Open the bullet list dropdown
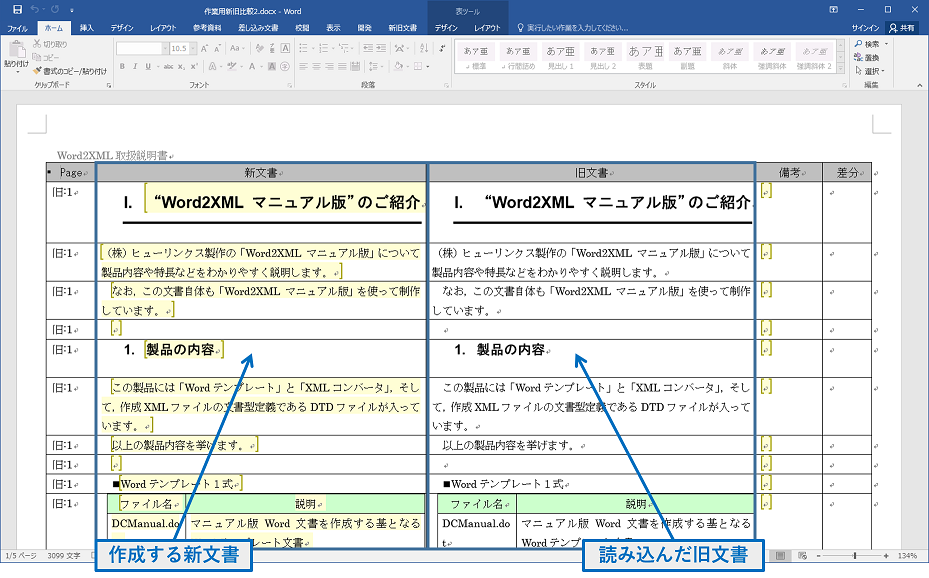This screenshot has height=578, width=929. pyautogui.click(x=313, y=49)
